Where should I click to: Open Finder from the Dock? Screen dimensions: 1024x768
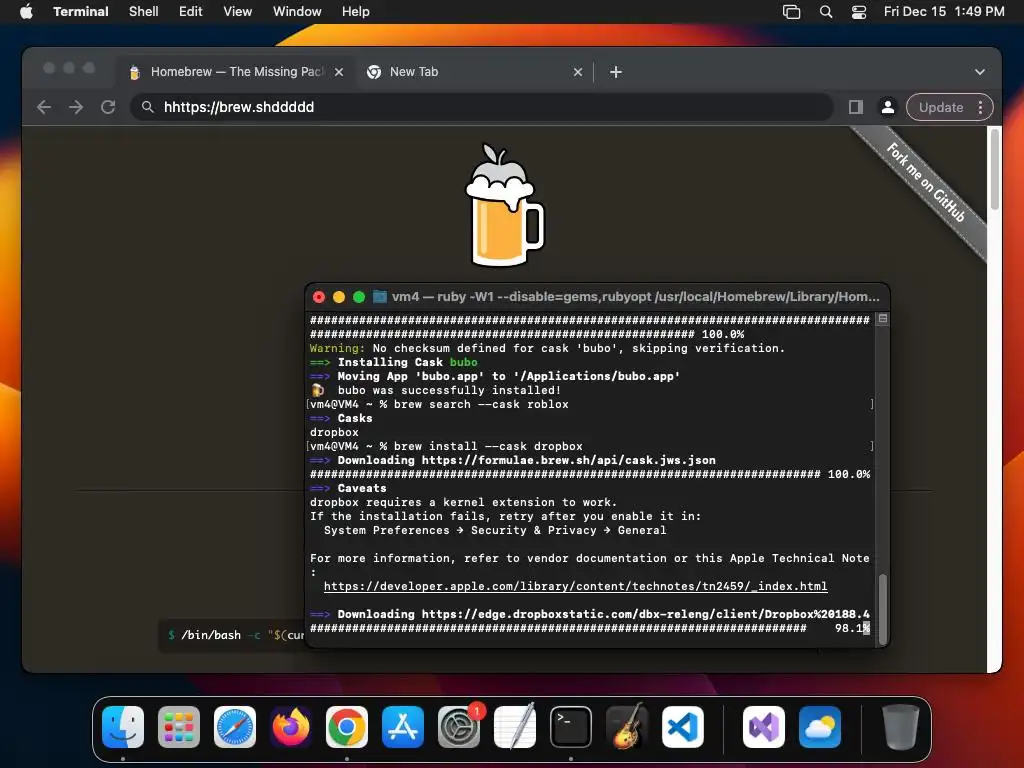pyautogui.click(x=123, y=727)
